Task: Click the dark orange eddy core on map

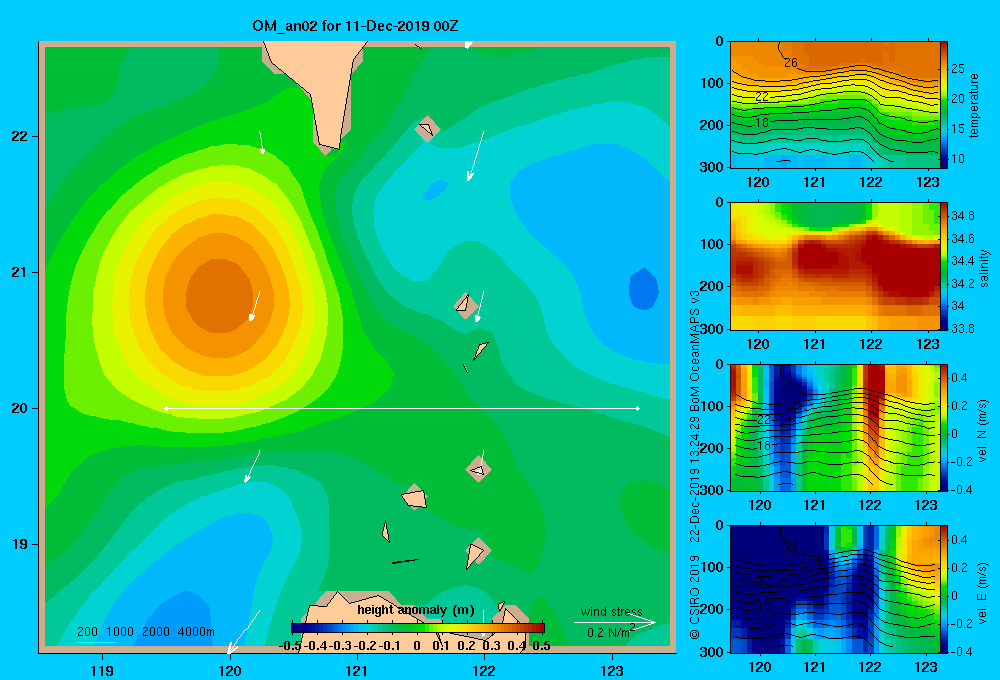Action: point(219,296)
